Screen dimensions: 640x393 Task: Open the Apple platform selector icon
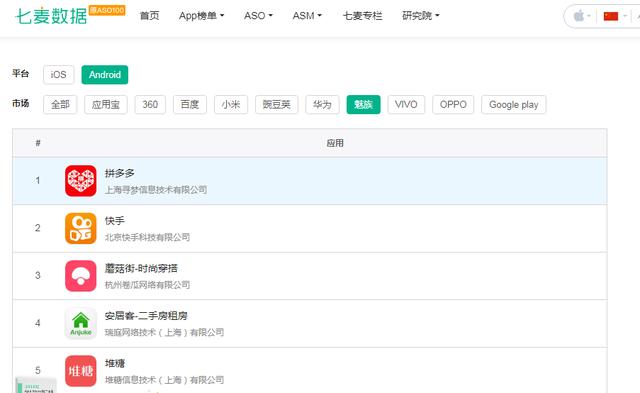point(582,16)
